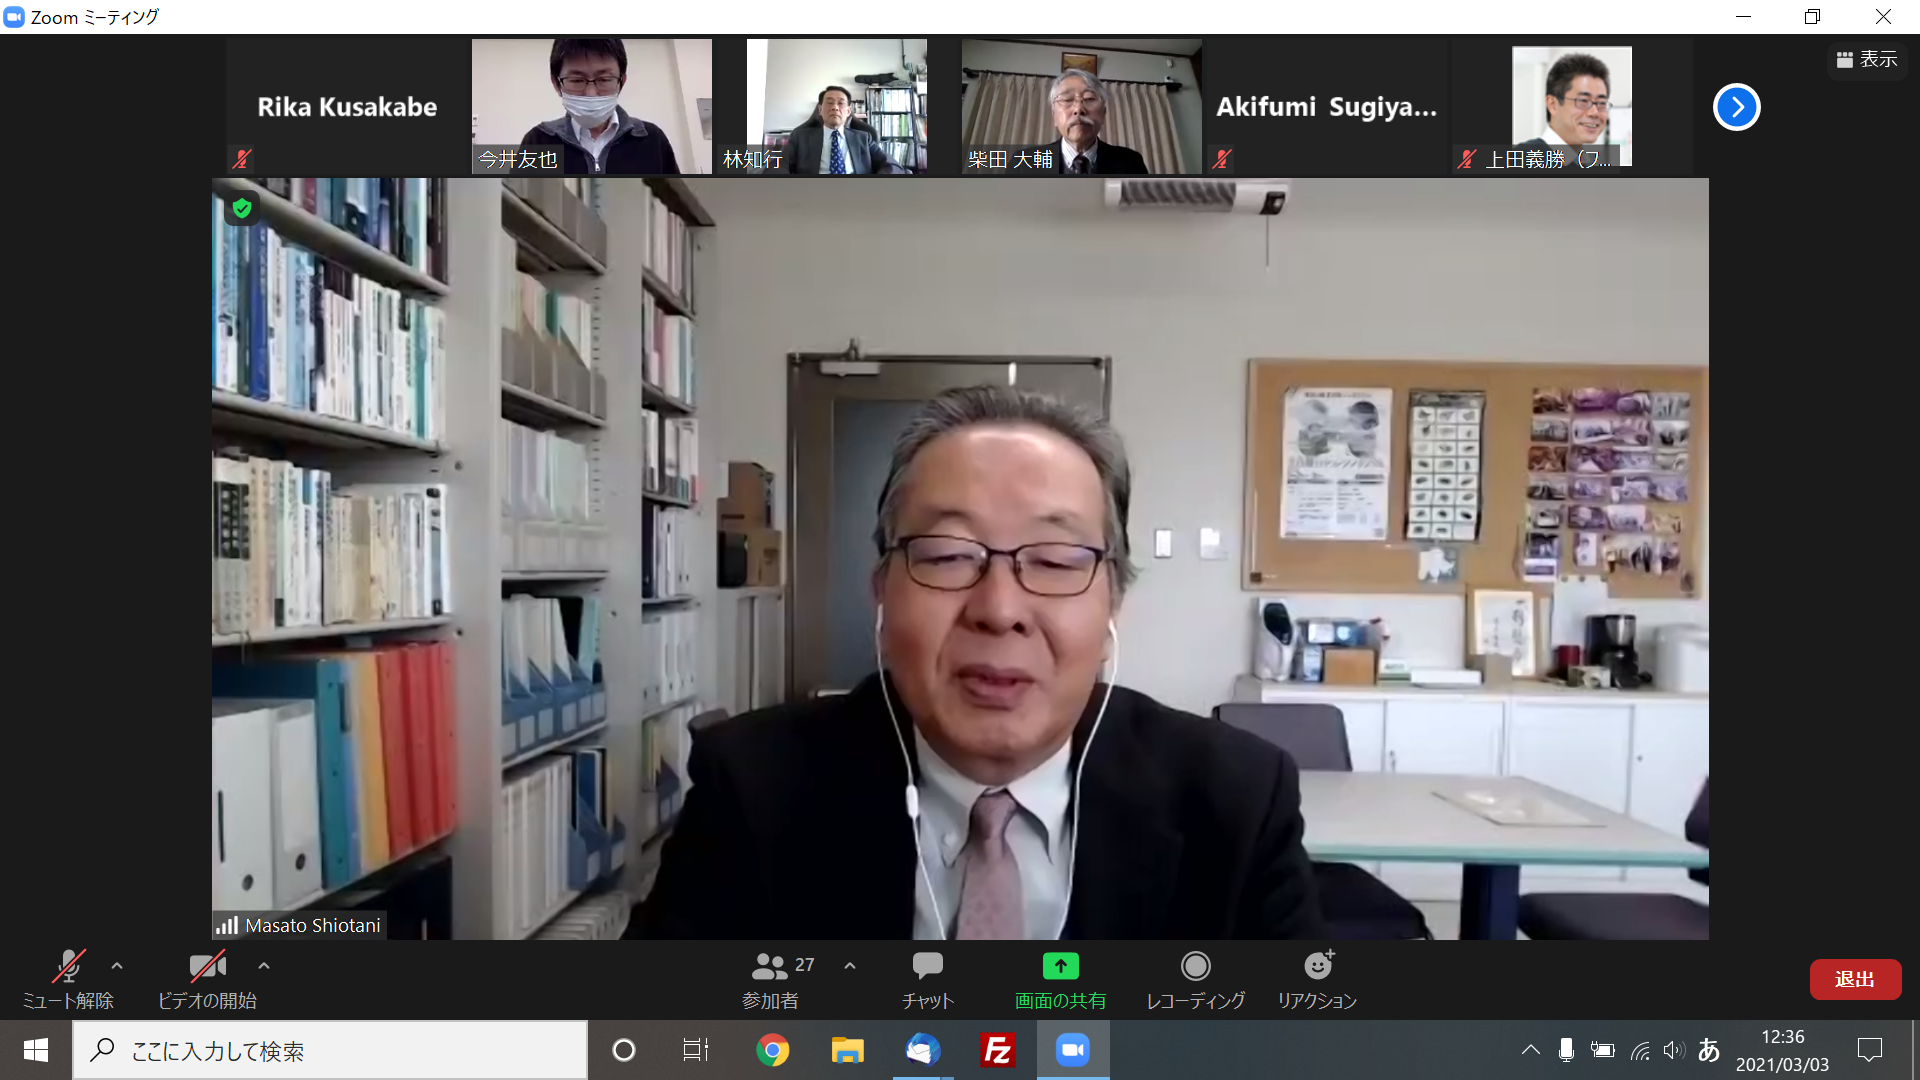This screenshot has width=1920, height=1080.
Task: Select 今井友也 video thumbnail
Action: coord(592,106)
